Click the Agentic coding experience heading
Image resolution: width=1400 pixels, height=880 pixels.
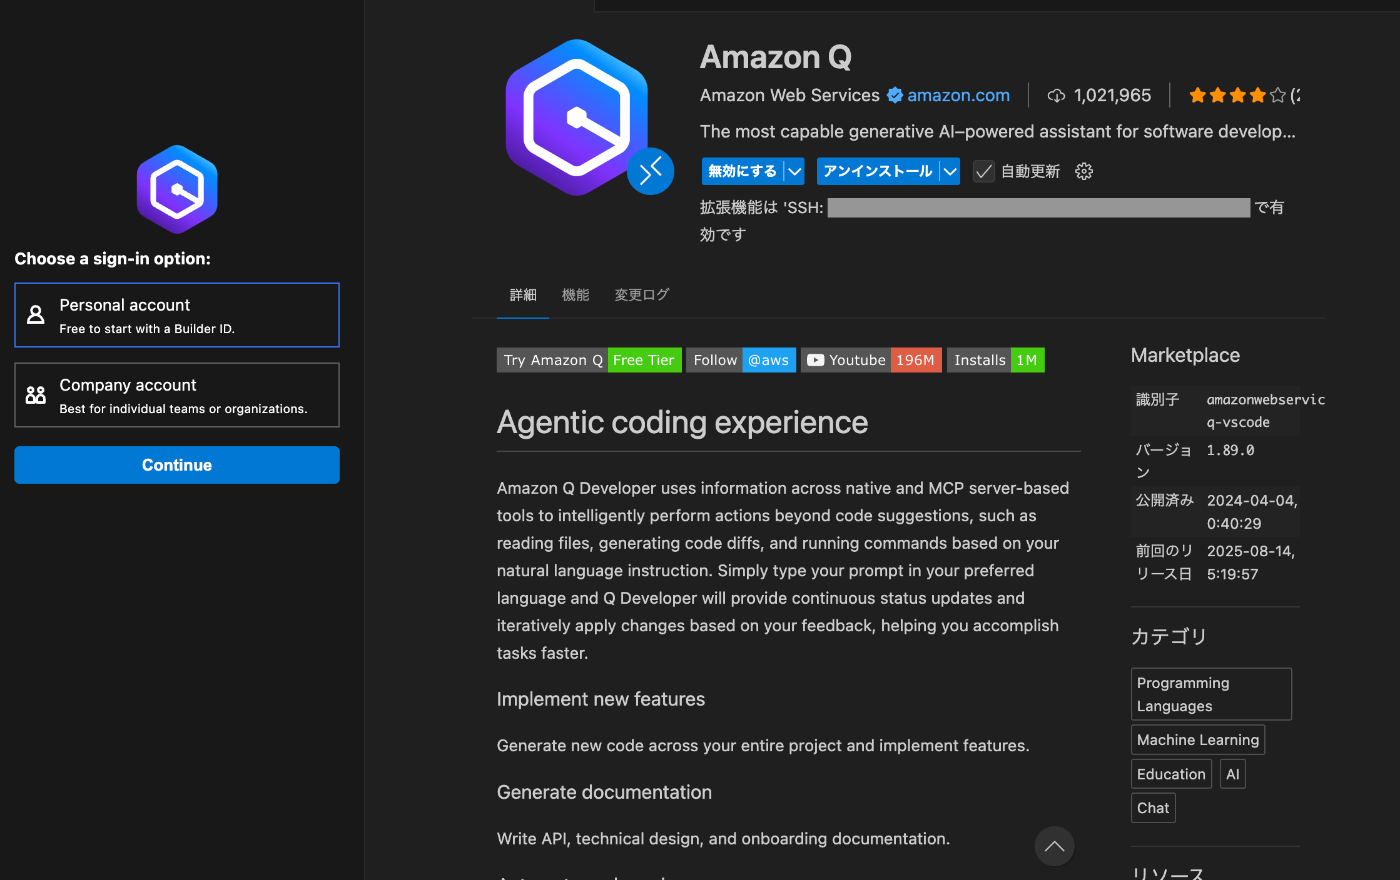tap(682, 423)
